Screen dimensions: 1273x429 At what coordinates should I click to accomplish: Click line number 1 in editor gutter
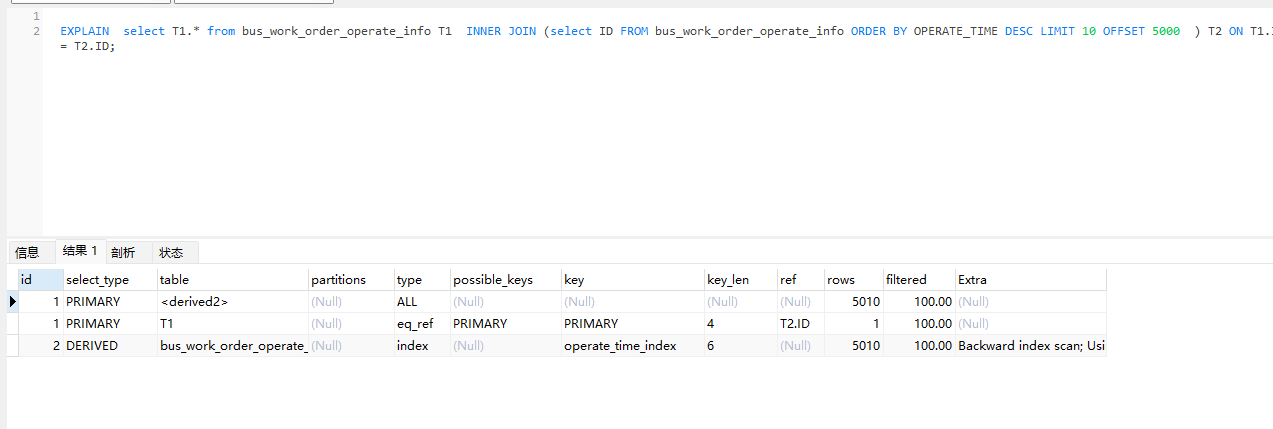[x=36, y=16]
